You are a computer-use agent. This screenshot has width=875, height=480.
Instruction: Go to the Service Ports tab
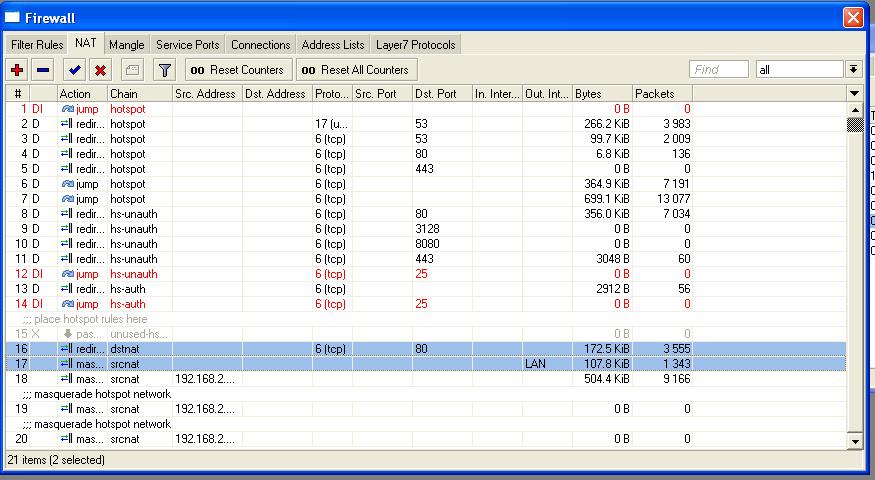188,45
